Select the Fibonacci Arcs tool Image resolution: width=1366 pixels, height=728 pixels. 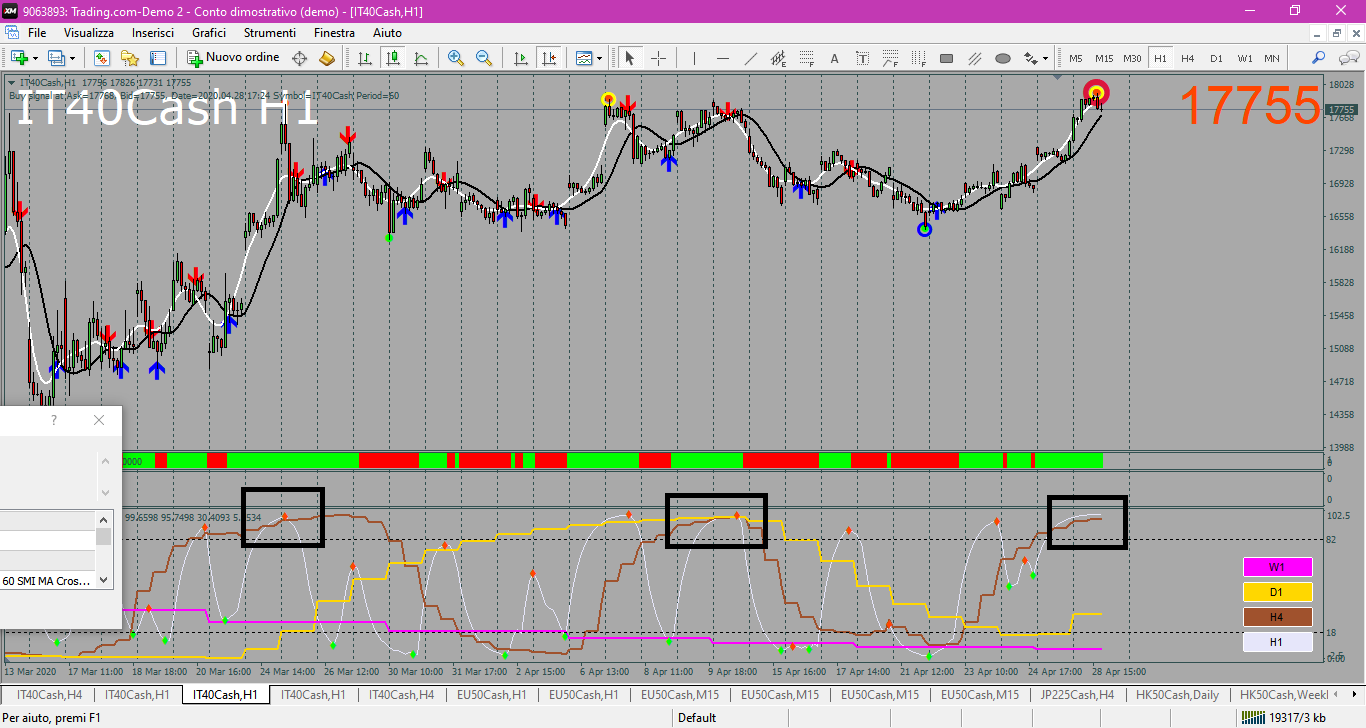891,58
